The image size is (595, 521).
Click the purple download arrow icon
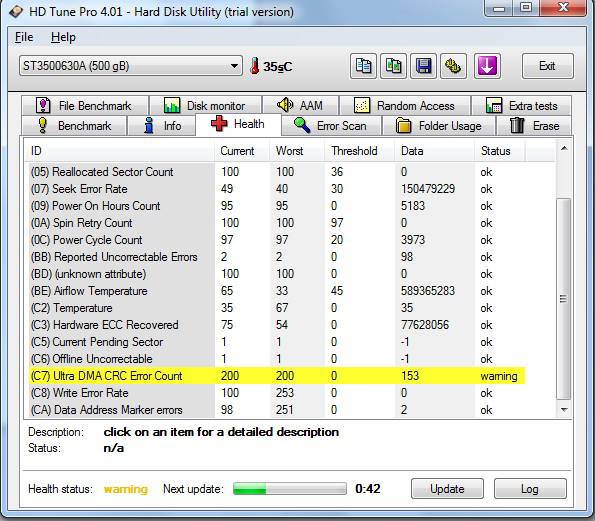tap(487, 66)
